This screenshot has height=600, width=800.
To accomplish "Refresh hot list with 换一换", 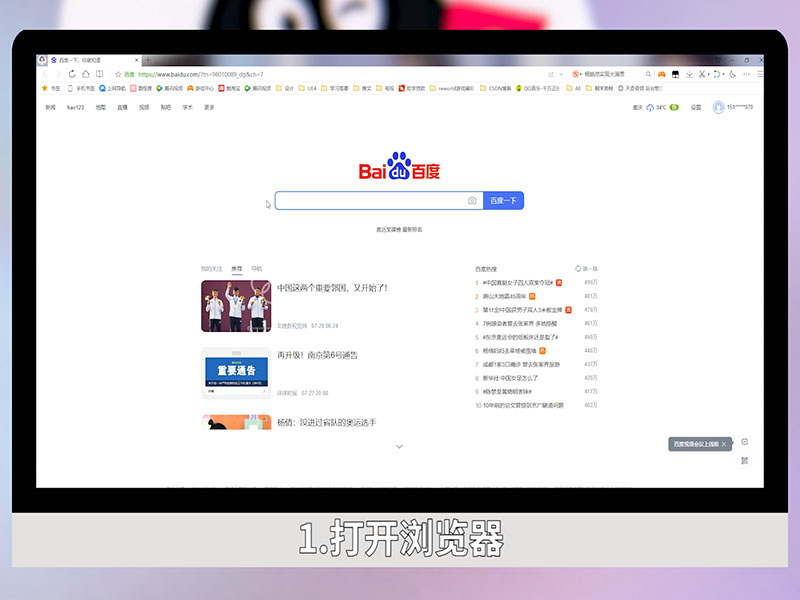I will pos(586,269).
